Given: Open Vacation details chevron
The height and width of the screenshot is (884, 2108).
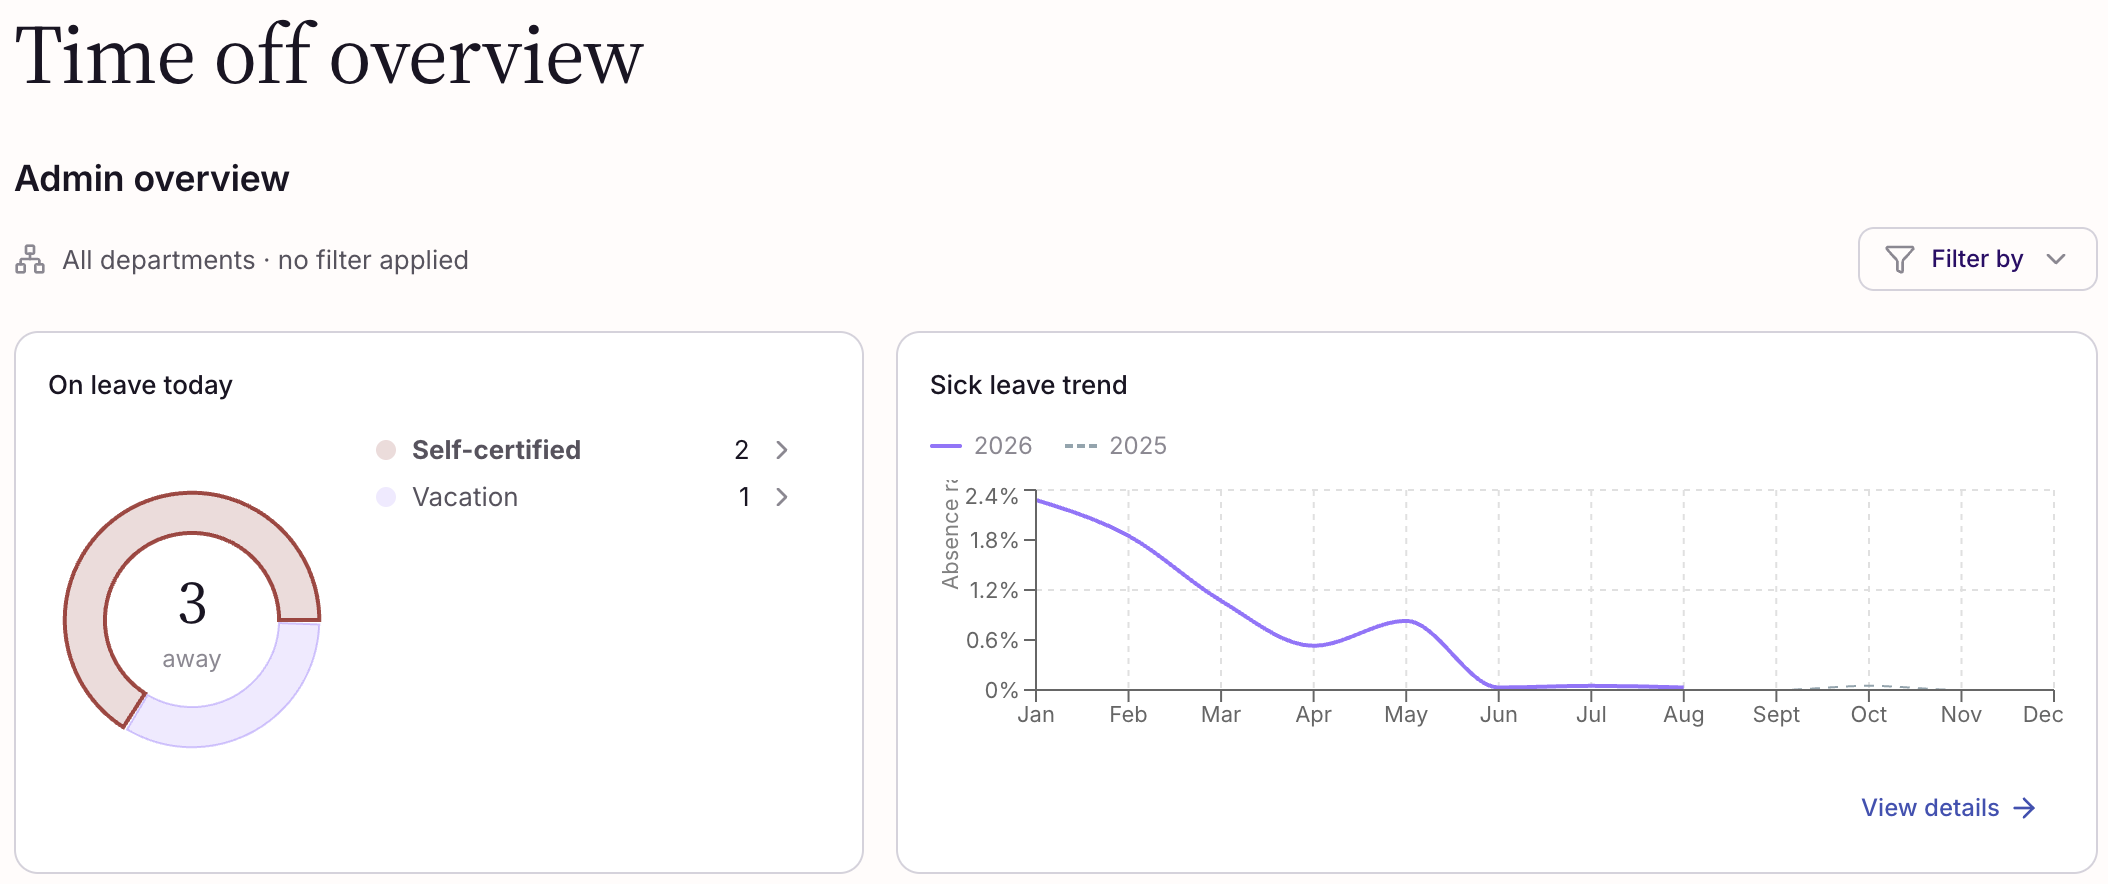Looking at the screenshot, I should pos(782,497).
